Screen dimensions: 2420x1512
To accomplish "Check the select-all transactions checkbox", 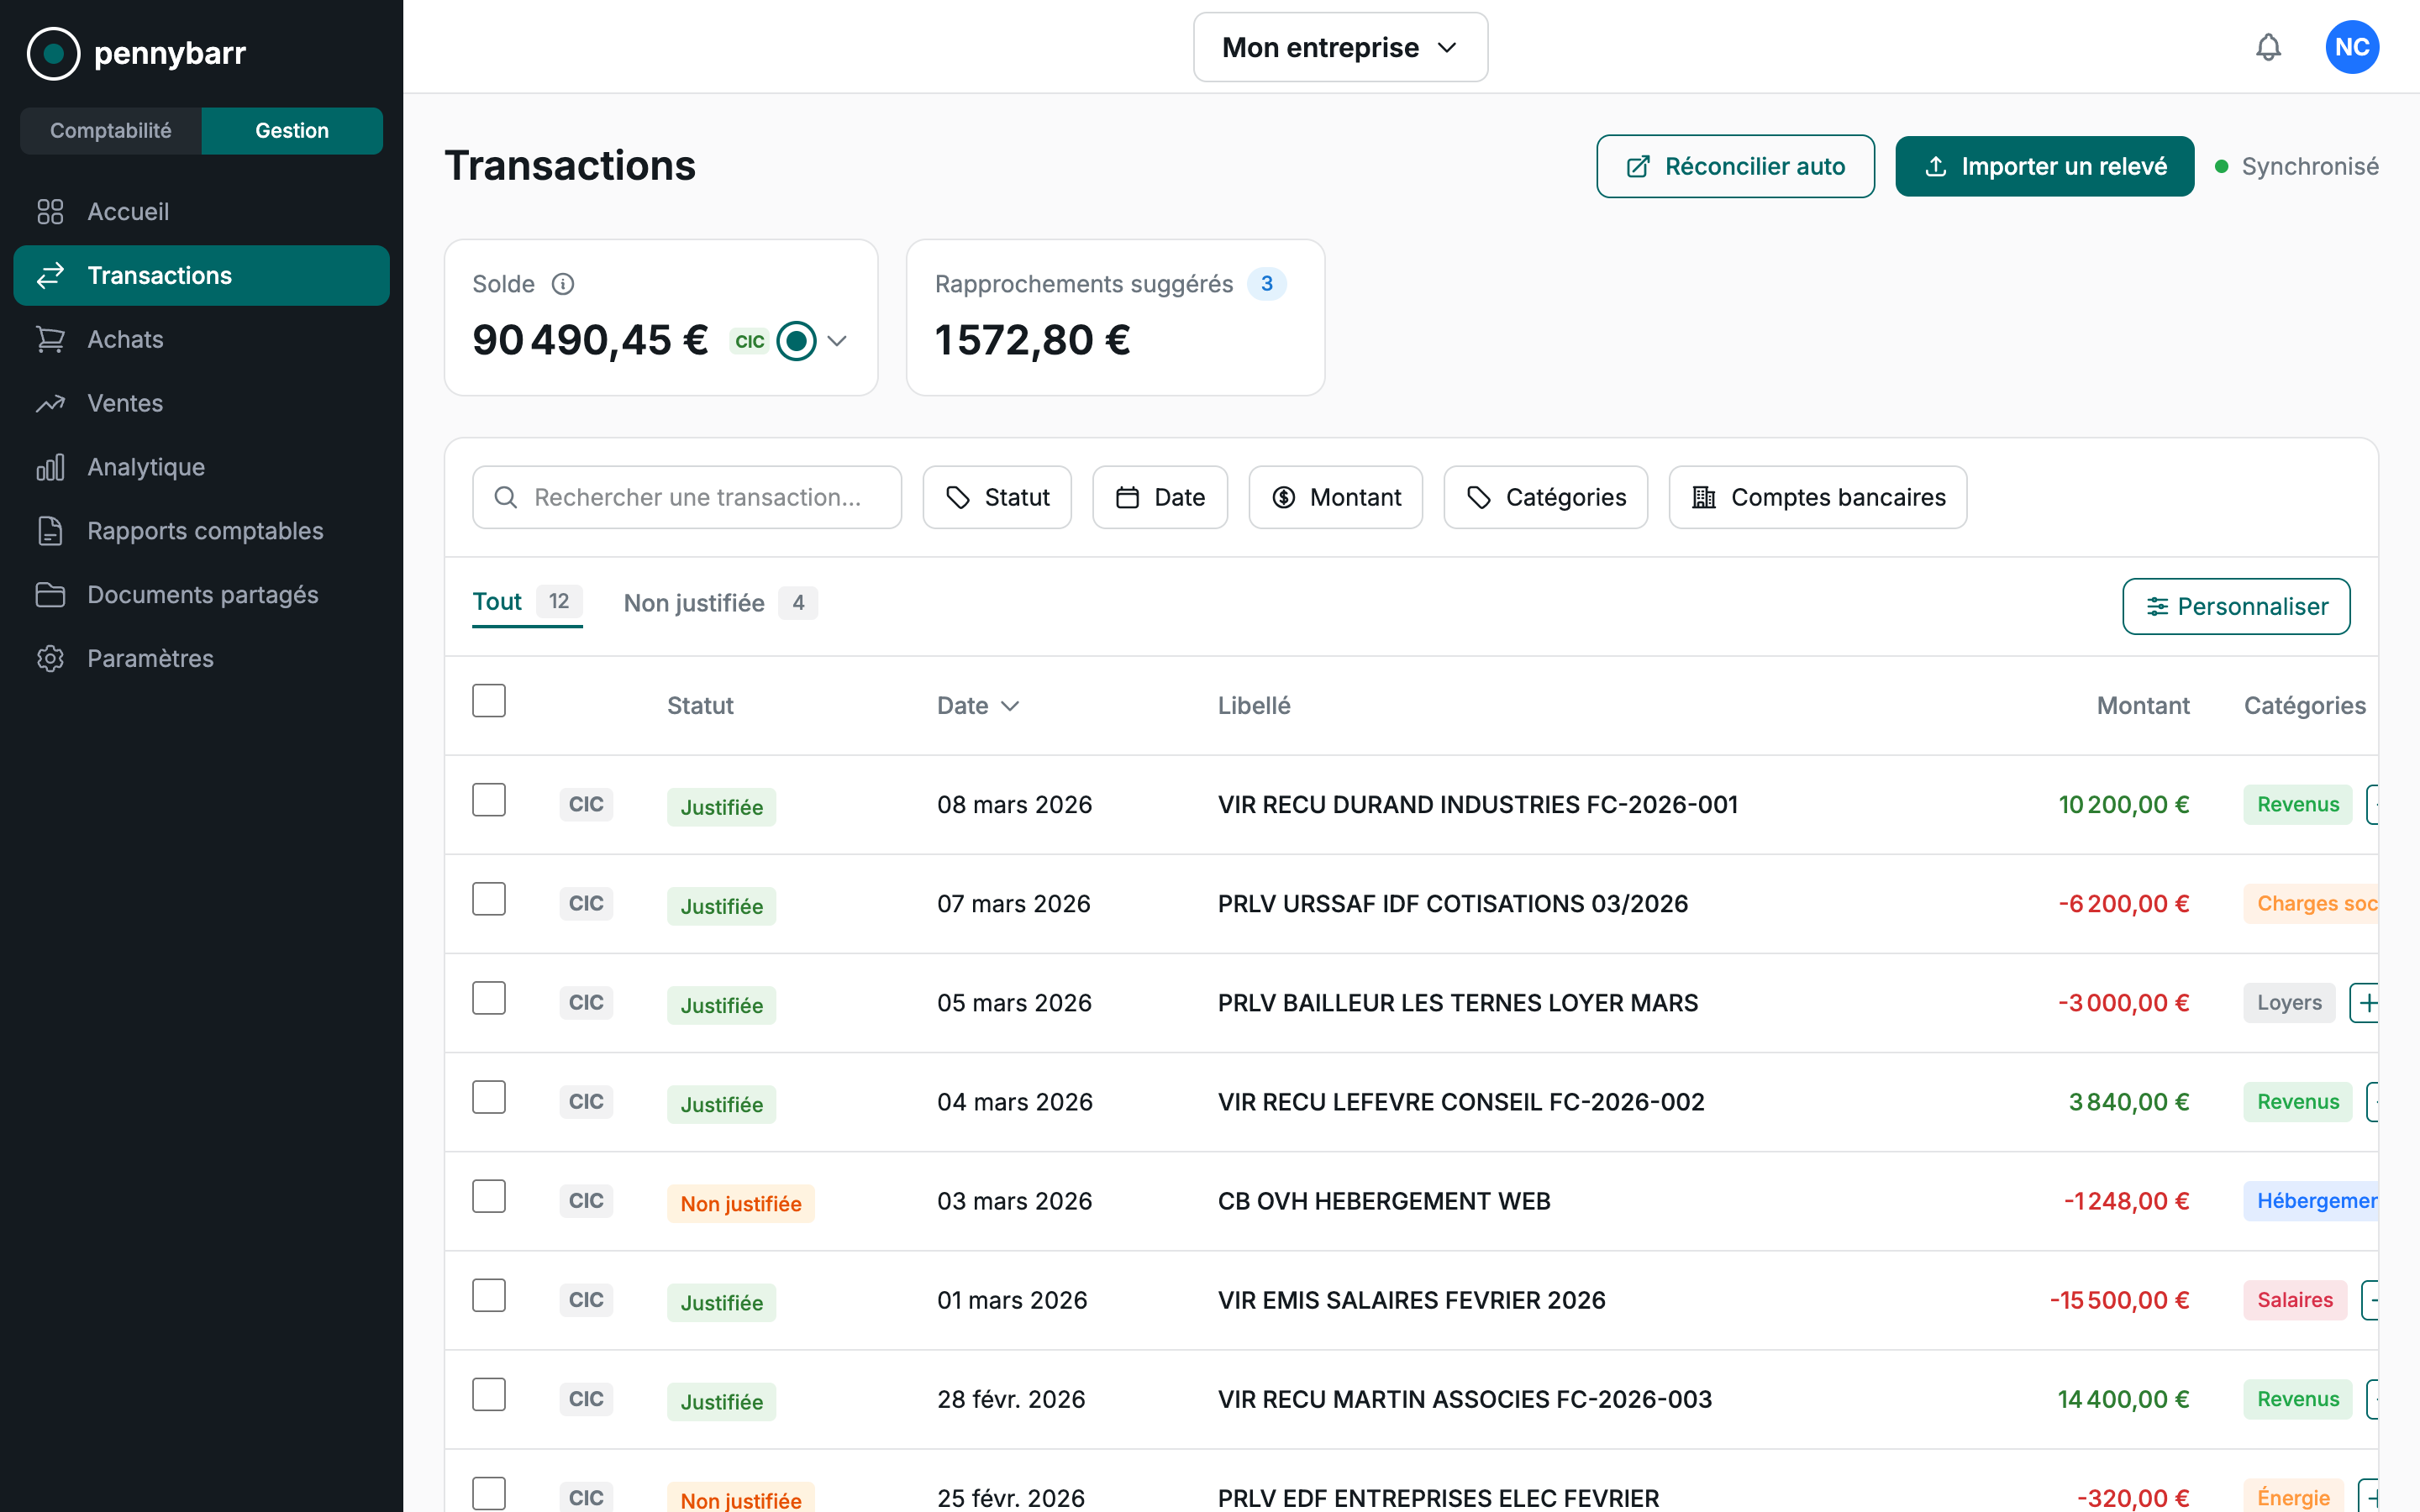I will [489, 700].
